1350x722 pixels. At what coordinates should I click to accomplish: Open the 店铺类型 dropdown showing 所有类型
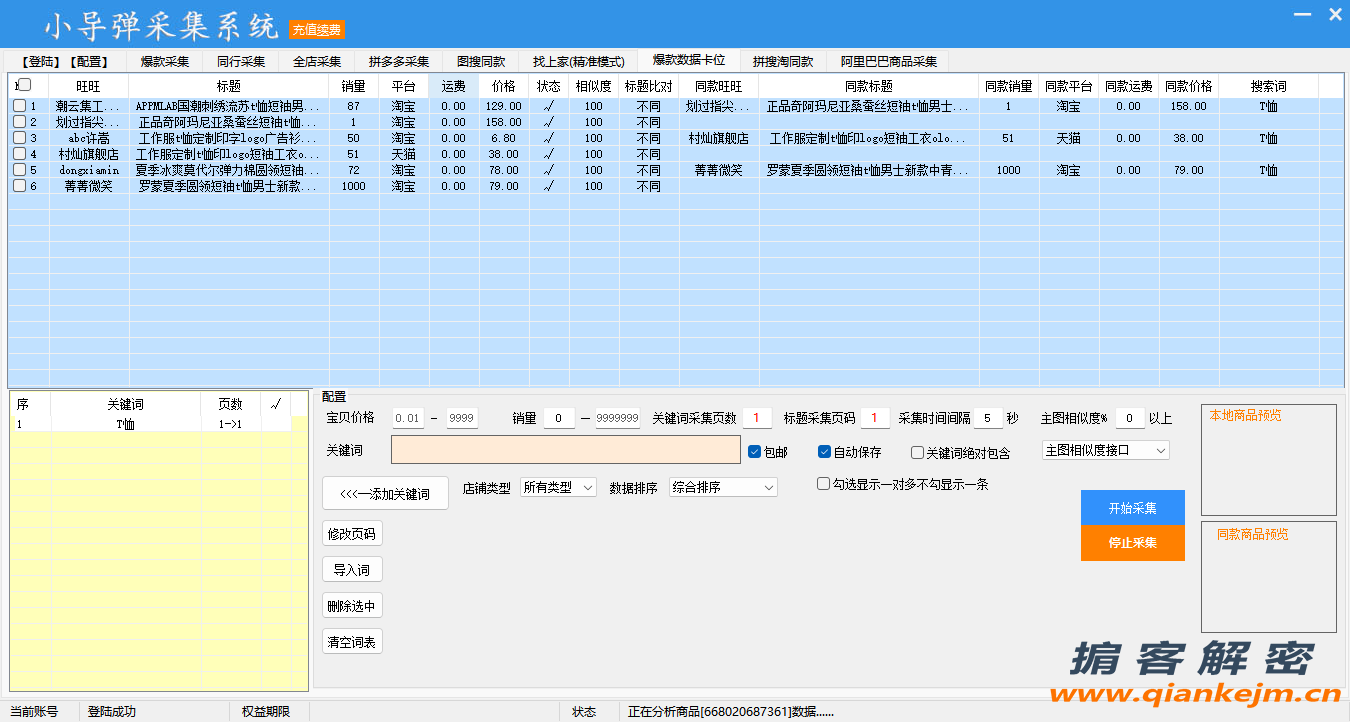[x=558, y=487]
